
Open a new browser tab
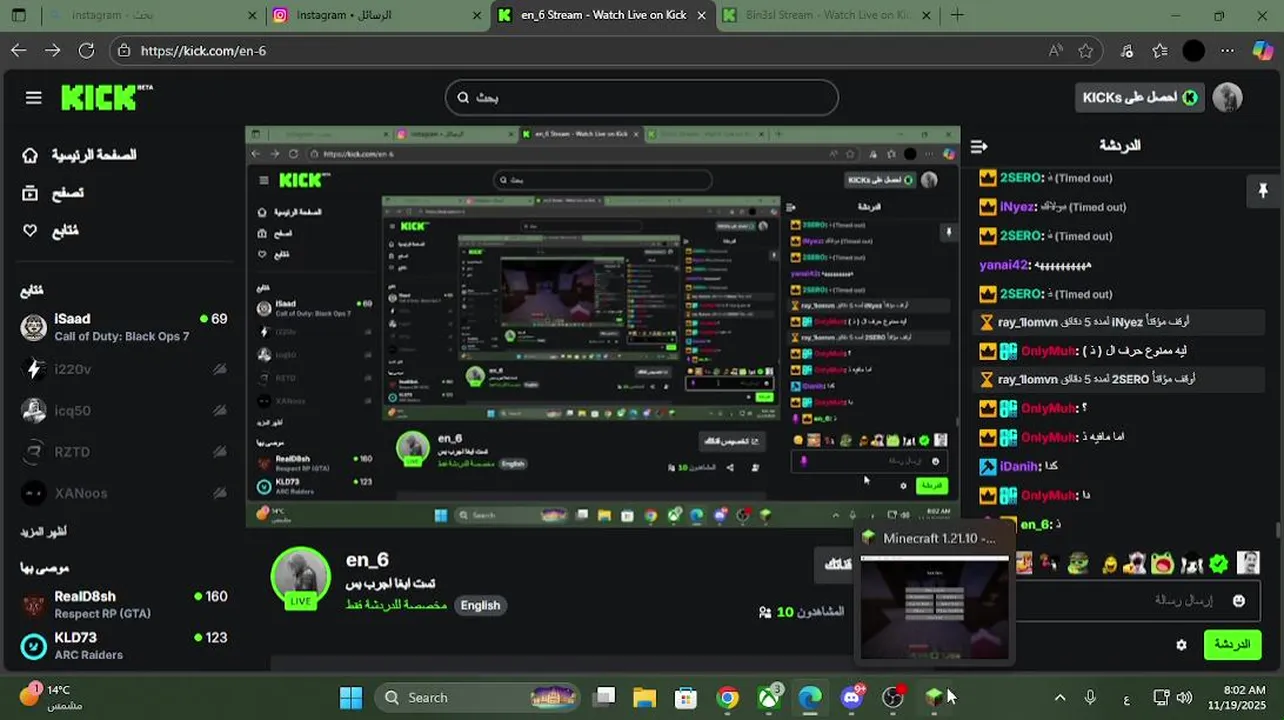(957, 15)
